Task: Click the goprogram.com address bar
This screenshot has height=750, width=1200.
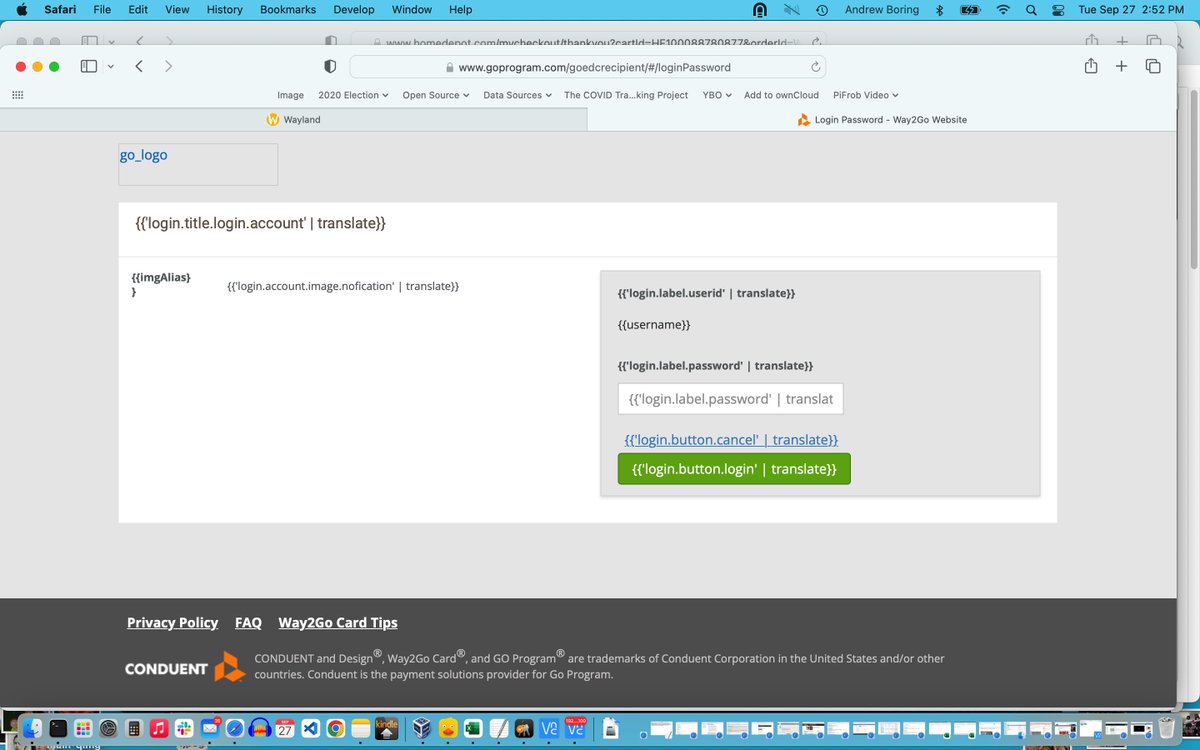Action: click(x=589, y=67)
